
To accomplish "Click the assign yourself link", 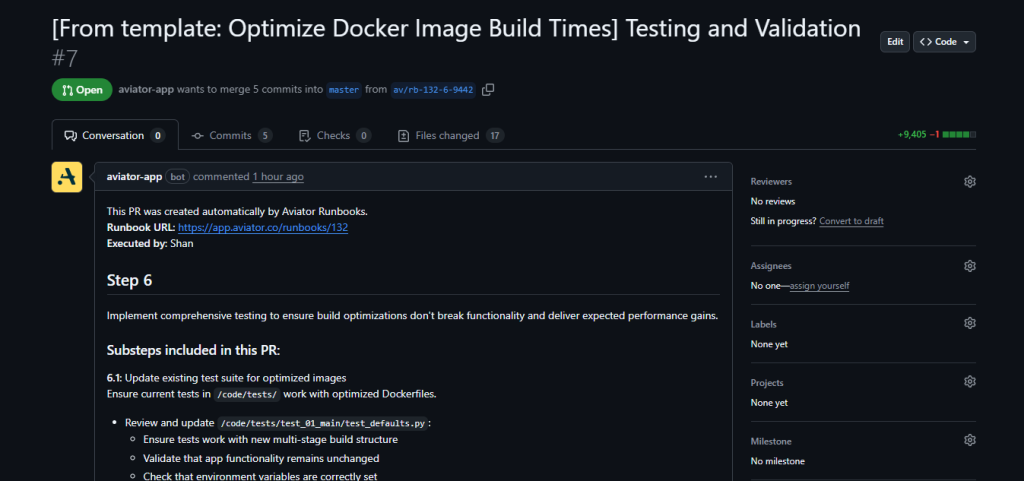I will (819, 286).
